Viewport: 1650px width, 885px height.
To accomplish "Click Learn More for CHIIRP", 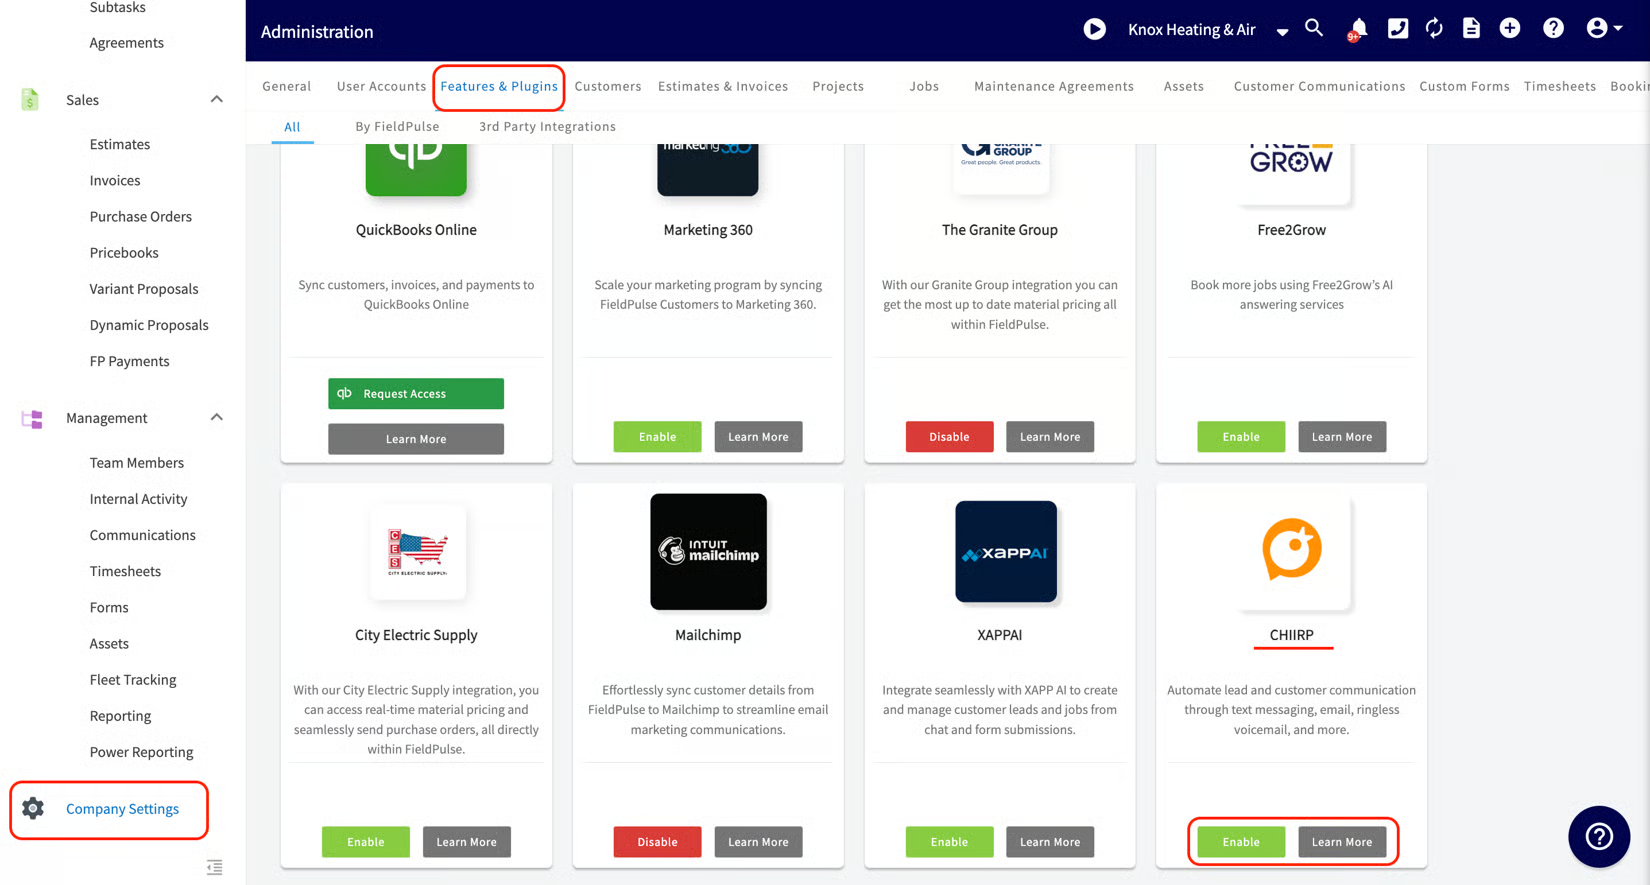I will pyautogui.click(x=1342, y=841).
